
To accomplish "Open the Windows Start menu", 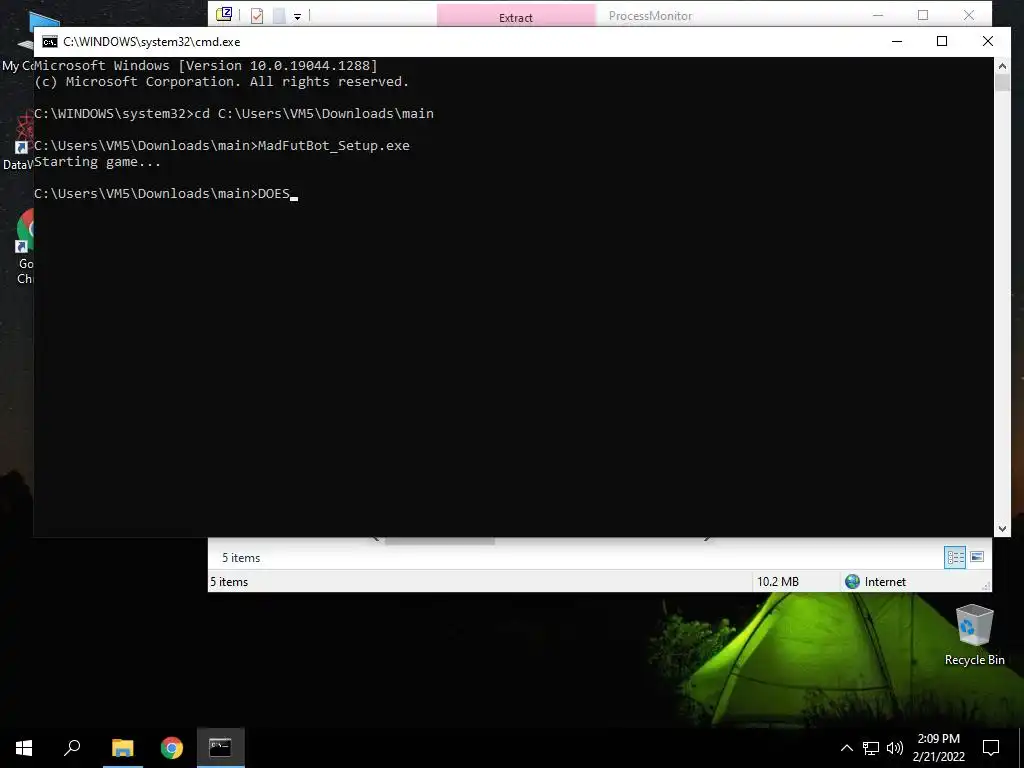I will pos(24,748).
